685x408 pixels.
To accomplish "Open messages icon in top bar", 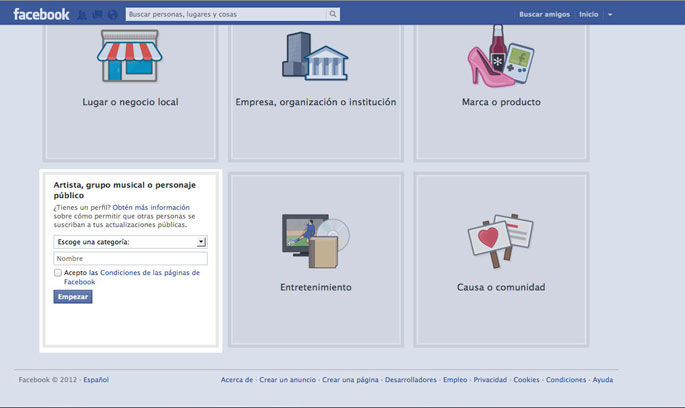I will (x=97, y=15).
